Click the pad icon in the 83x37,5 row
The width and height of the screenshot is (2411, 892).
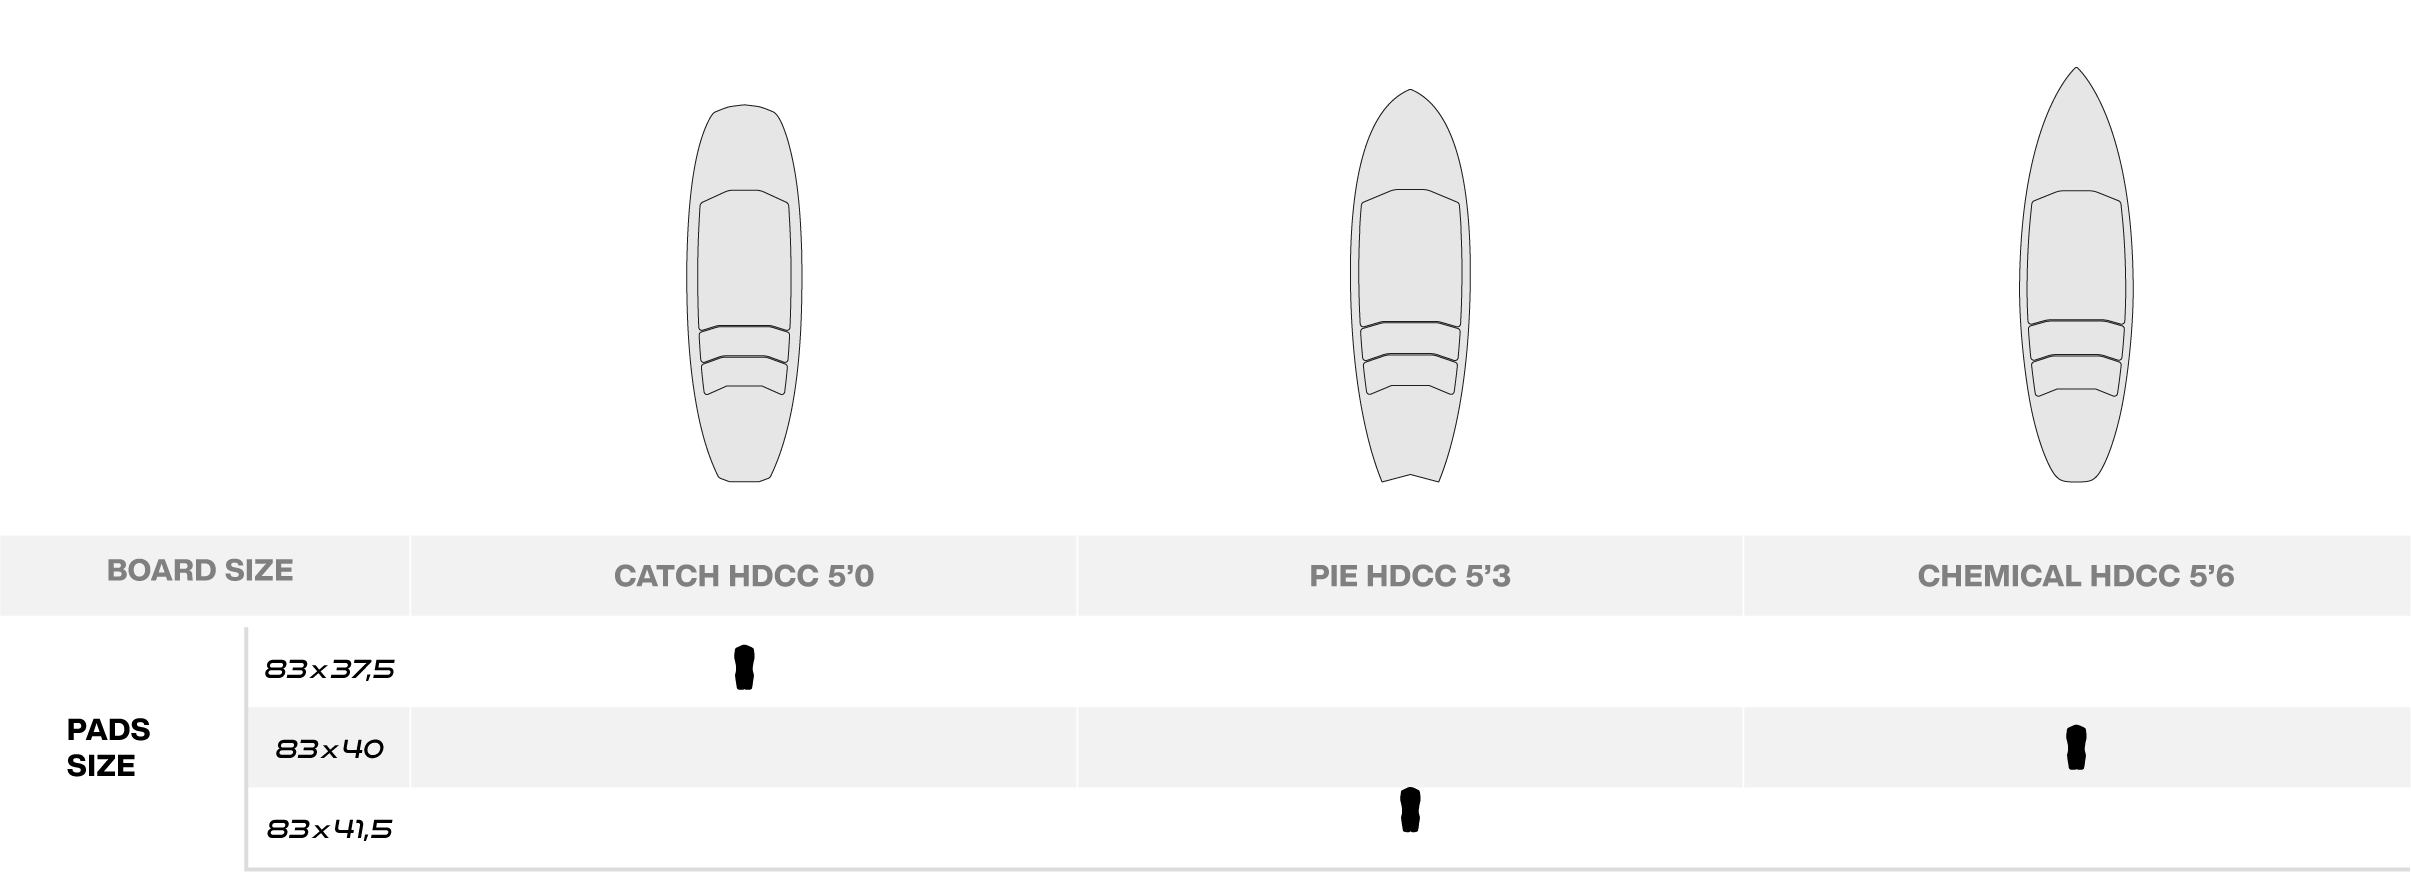tap(744, 668)
